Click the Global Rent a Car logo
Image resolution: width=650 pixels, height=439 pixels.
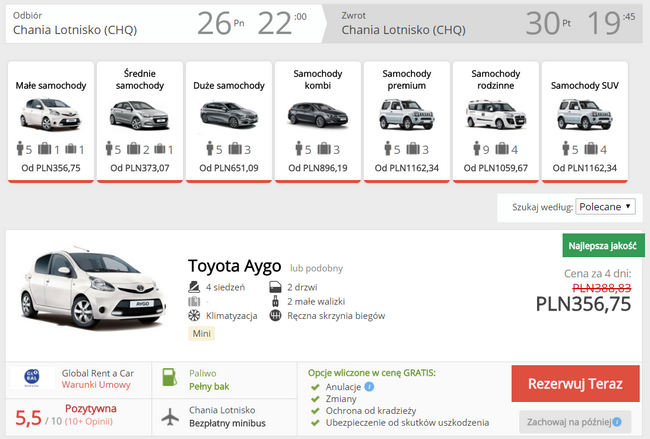tap(37, 379)
